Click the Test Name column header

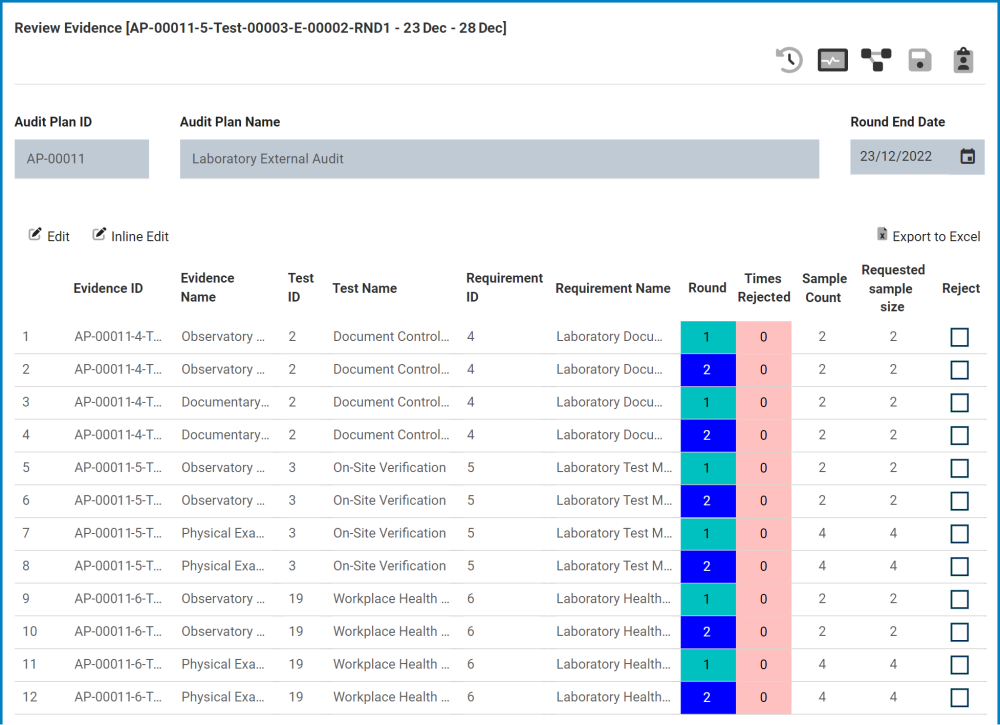[x=365, y=288]
